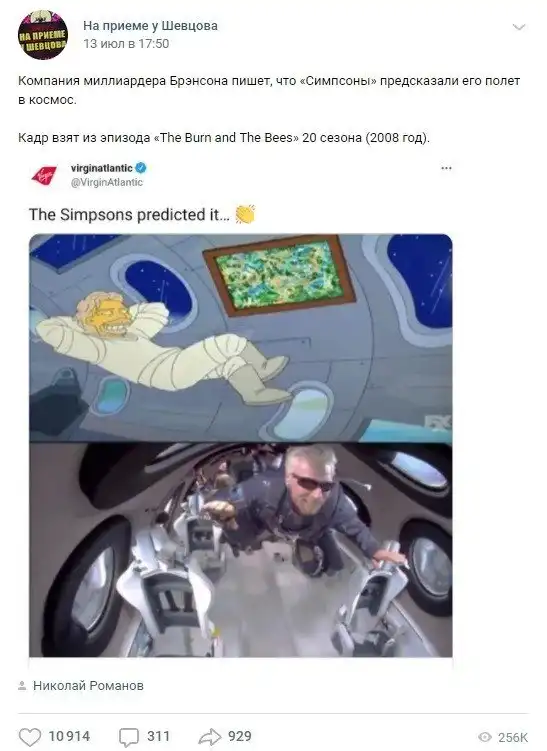Viewport: 547px width, 751px height.
Task: Click the verified badge next to virginatlantic
Action: coord(141,168)
